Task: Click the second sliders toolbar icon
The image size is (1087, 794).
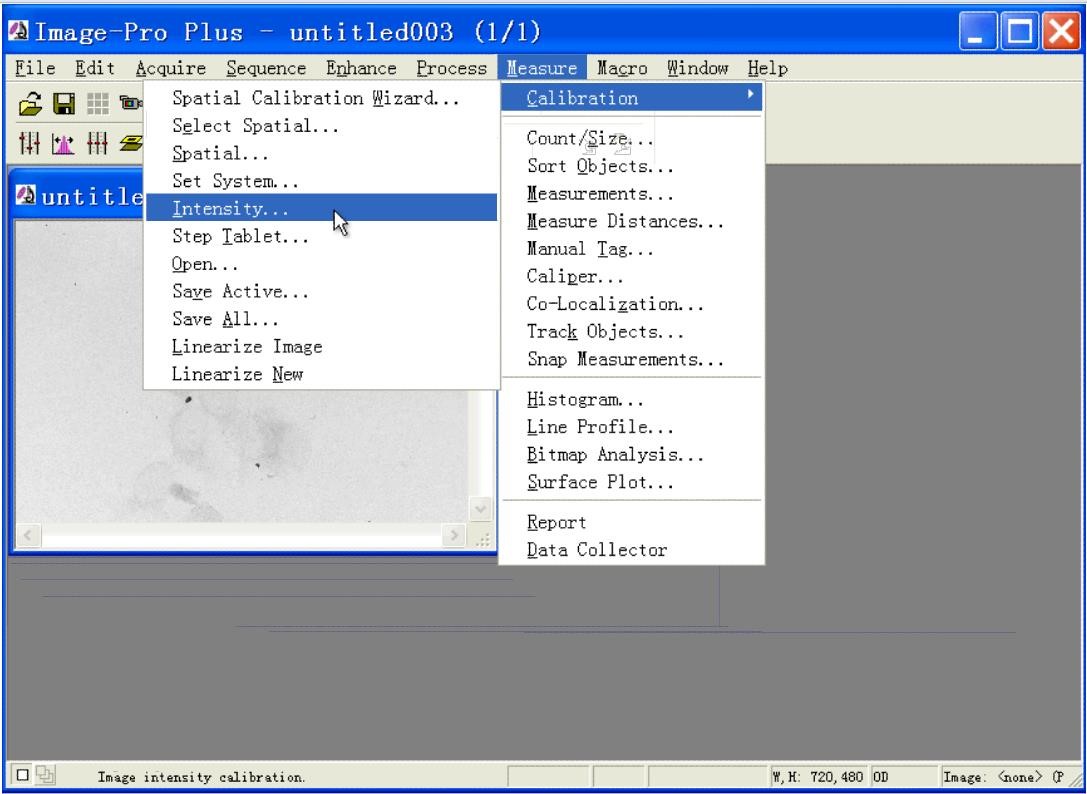Action: pyautogui.click(x=97, y=144)
